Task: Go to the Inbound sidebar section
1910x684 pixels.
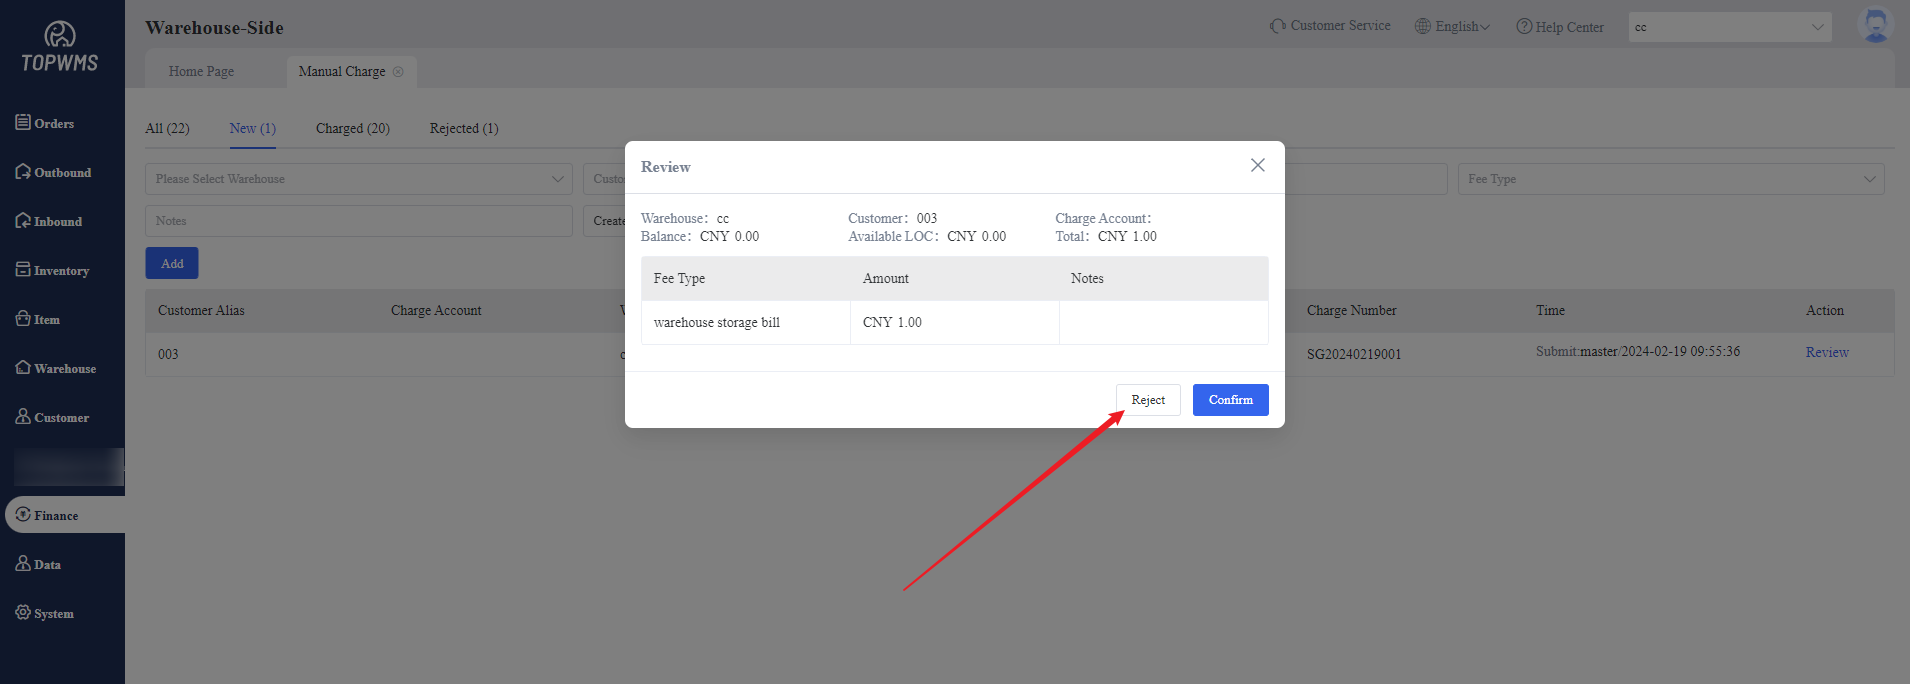Action: (49, 221)
